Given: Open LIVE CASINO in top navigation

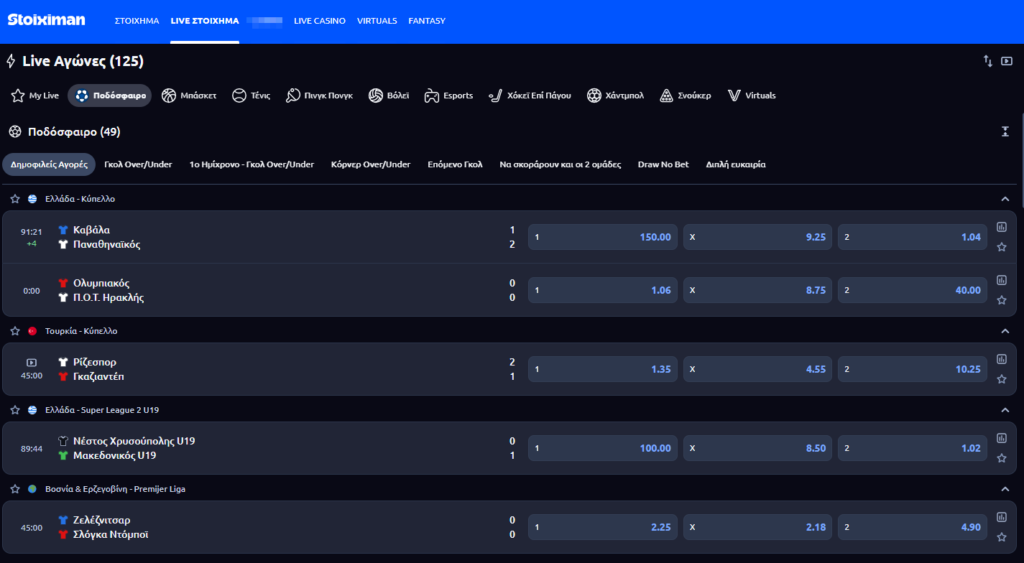Looking at the screenshot, I should click(319, 20).
